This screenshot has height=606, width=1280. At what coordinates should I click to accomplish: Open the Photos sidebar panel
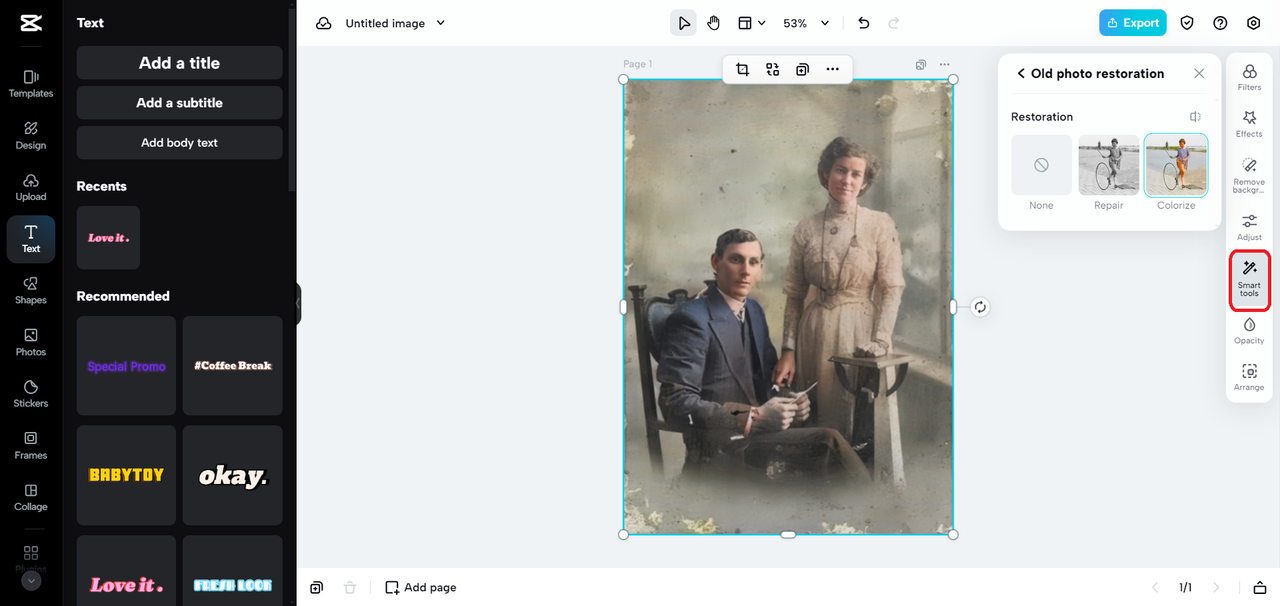(x=31, y=343)
